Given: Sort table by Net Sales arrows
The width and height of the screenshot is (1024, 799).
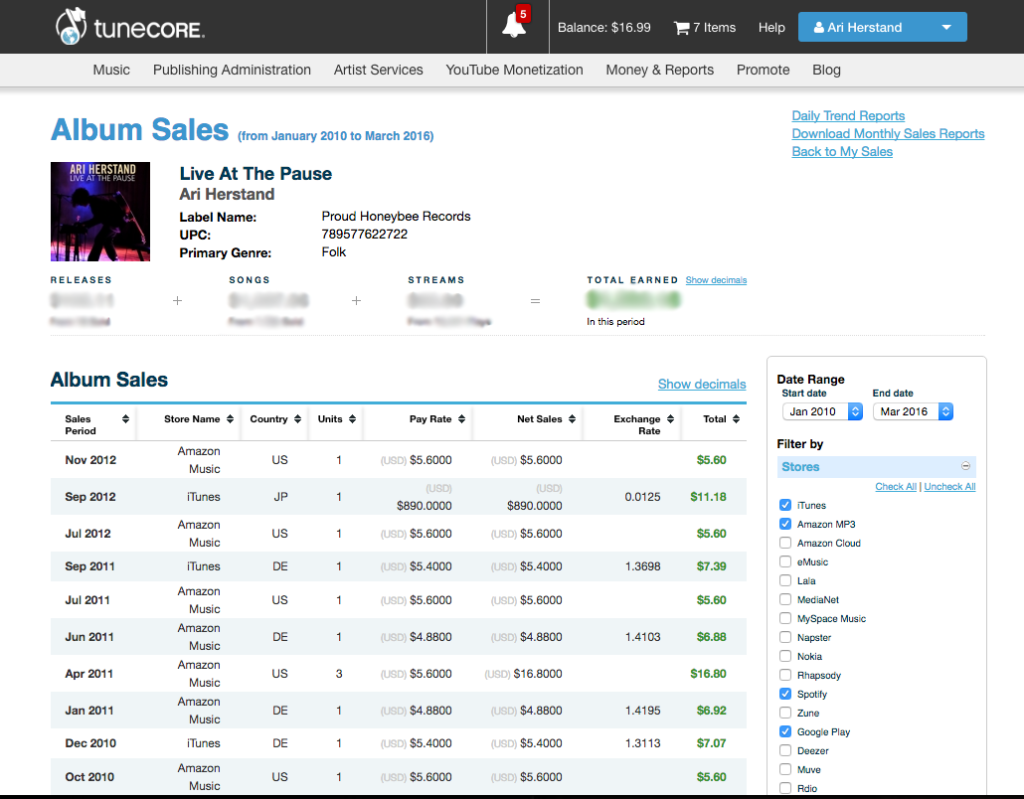Looking at the screenshot, I should (x=571, y=419).
